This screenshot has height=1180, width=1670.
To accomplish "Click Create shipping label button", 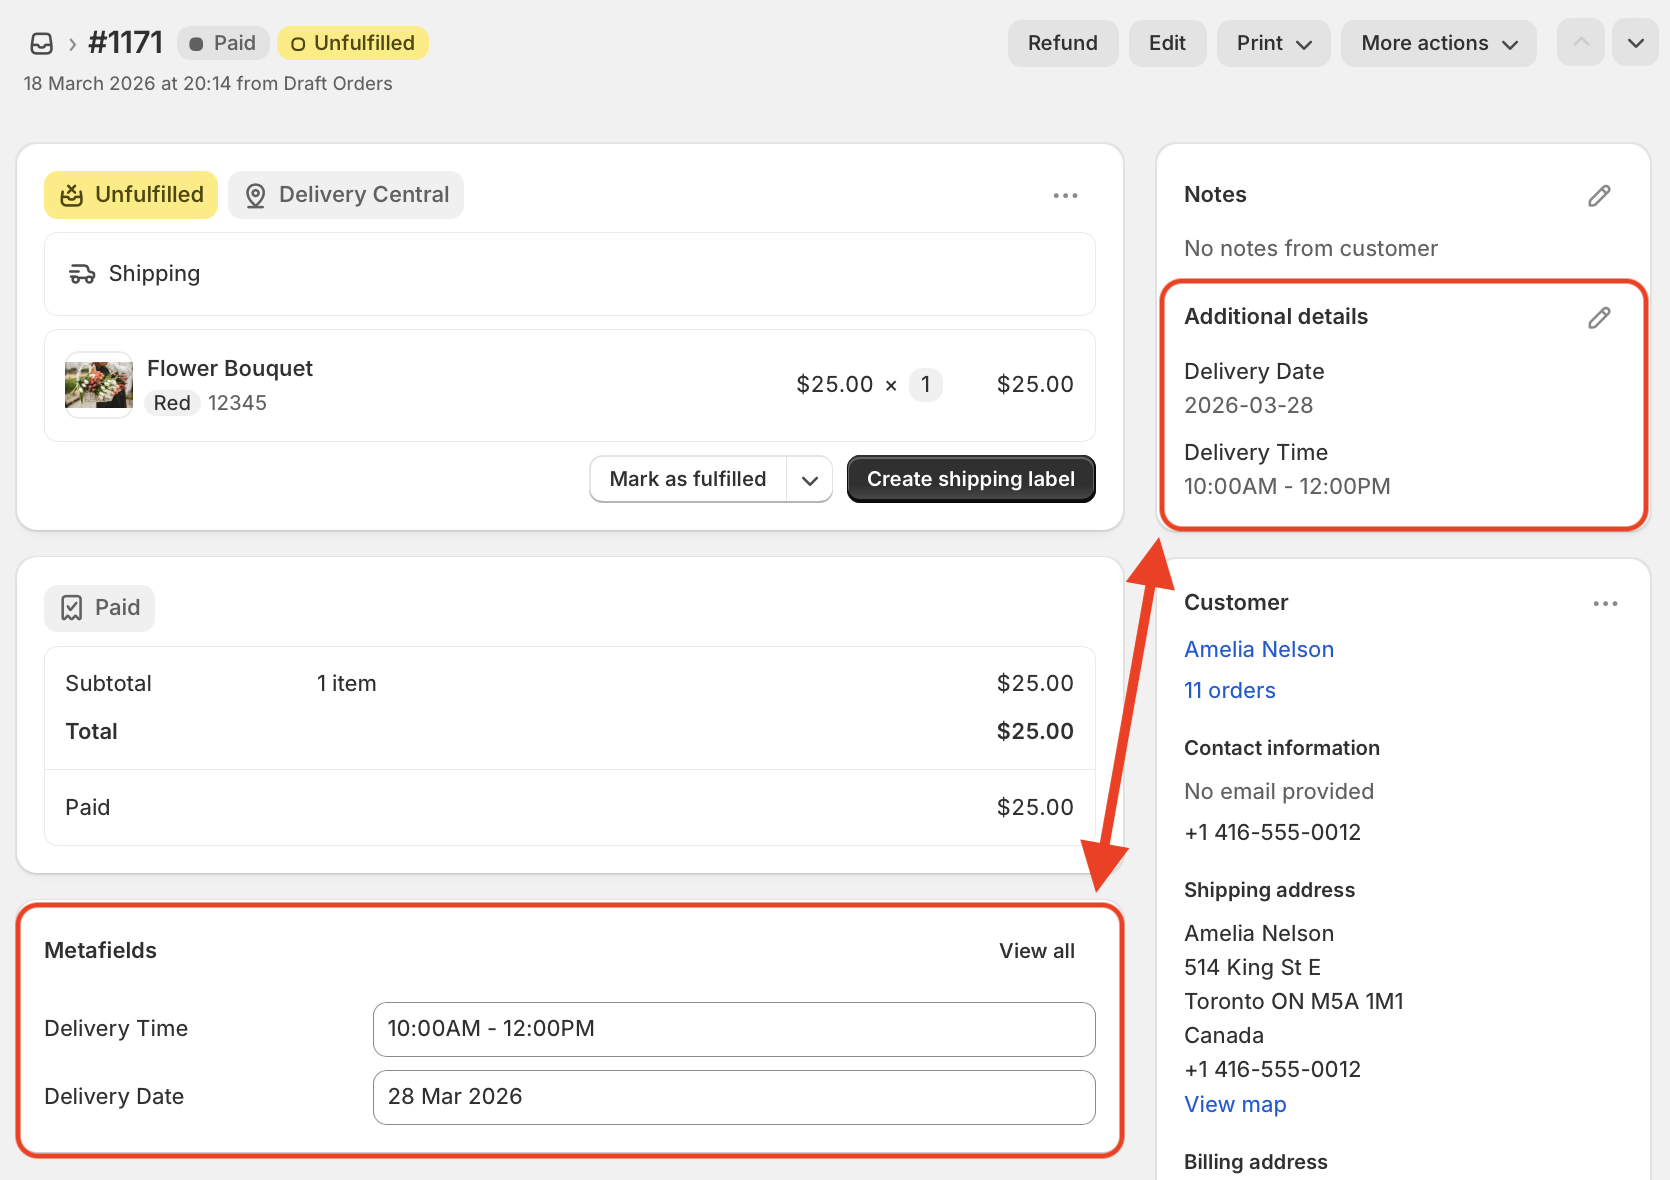I will 971,479.
